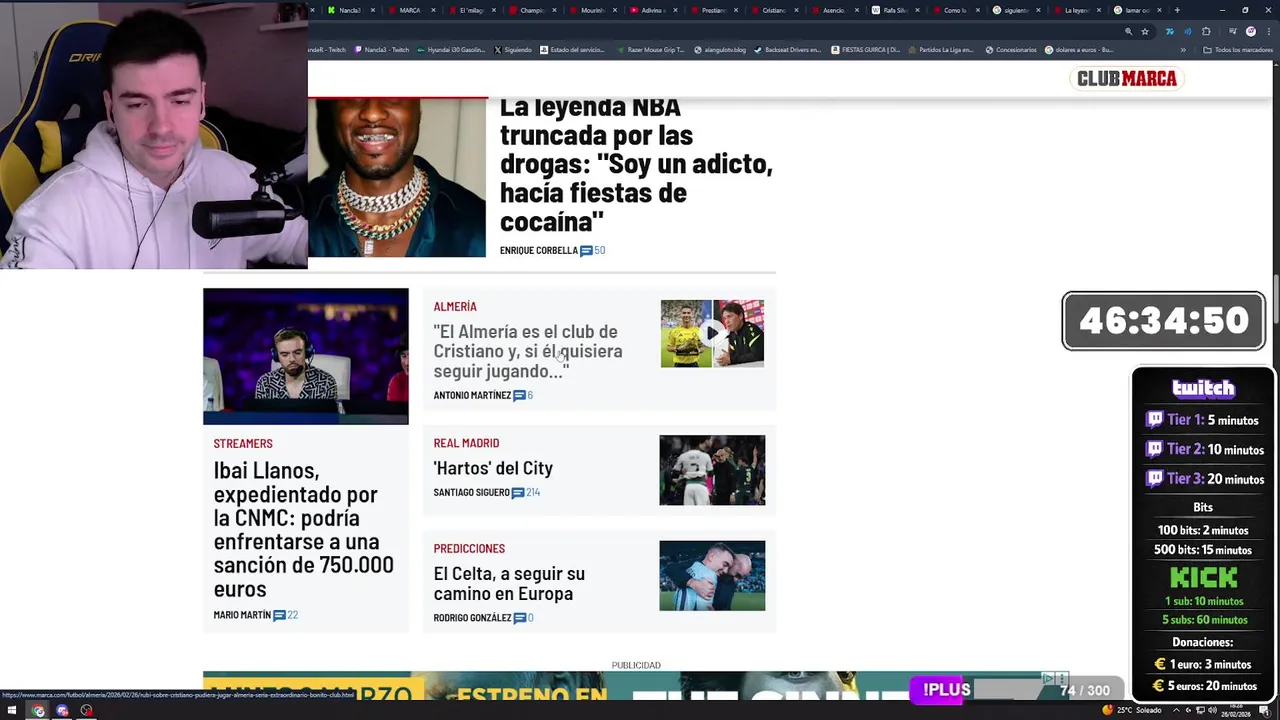Close the 'siguiente' Google tab

(1040, 10)
